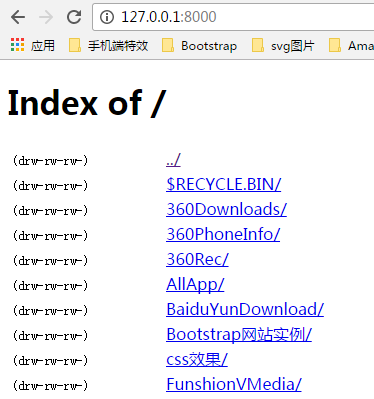
Task: Open the $RECYCLE.BIN/ directory link
Action: point(224,184)
